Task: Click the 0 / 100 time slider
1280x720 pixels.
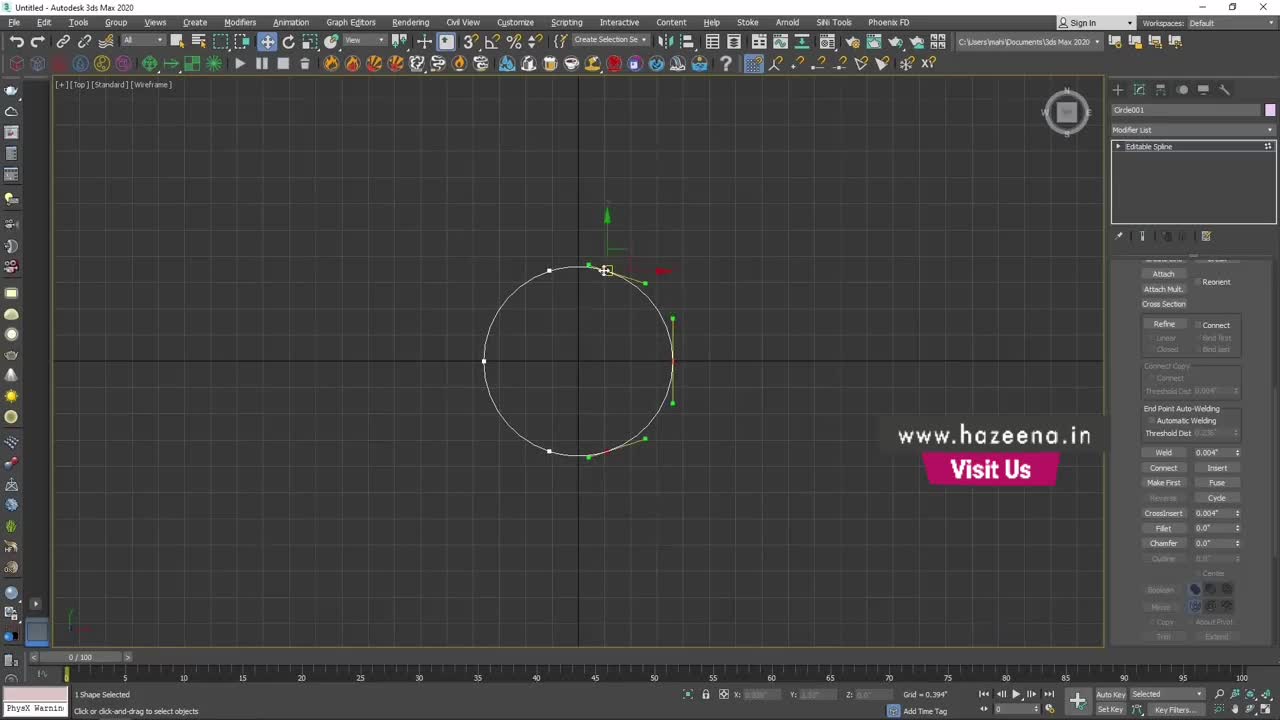Action: 79,657
